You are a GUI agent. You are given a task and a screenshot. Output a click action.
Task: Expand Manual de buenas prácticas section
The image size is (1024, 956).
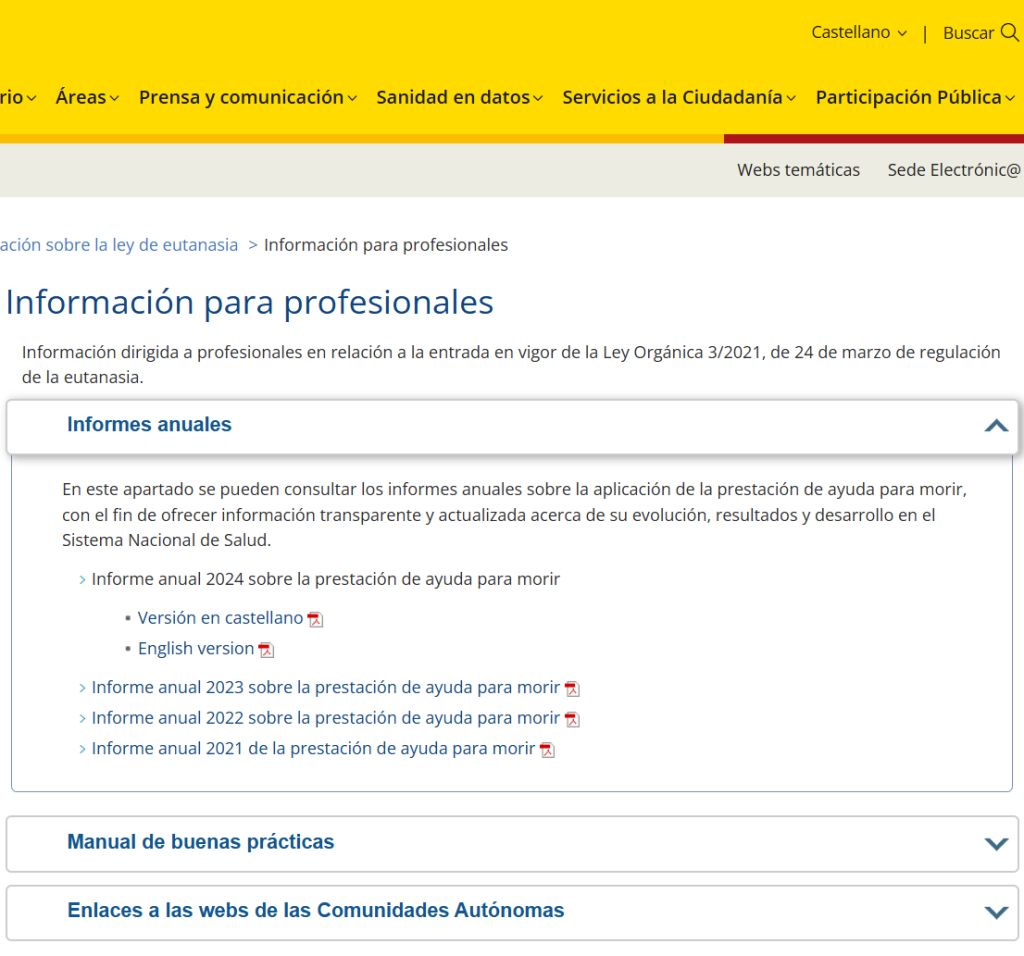click(995, 843)
